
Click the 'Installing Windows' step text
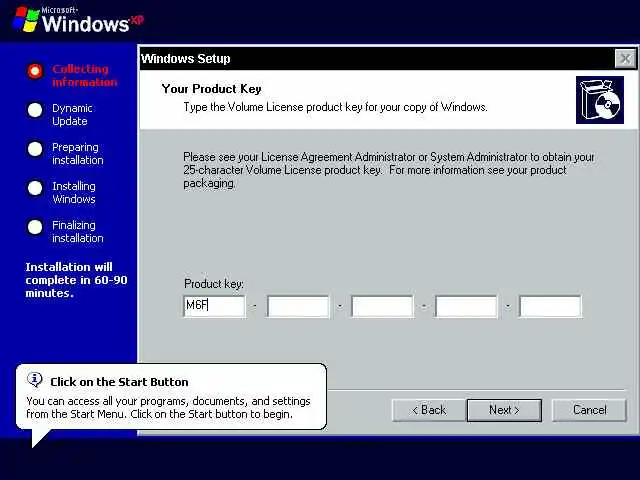point(74,193)
